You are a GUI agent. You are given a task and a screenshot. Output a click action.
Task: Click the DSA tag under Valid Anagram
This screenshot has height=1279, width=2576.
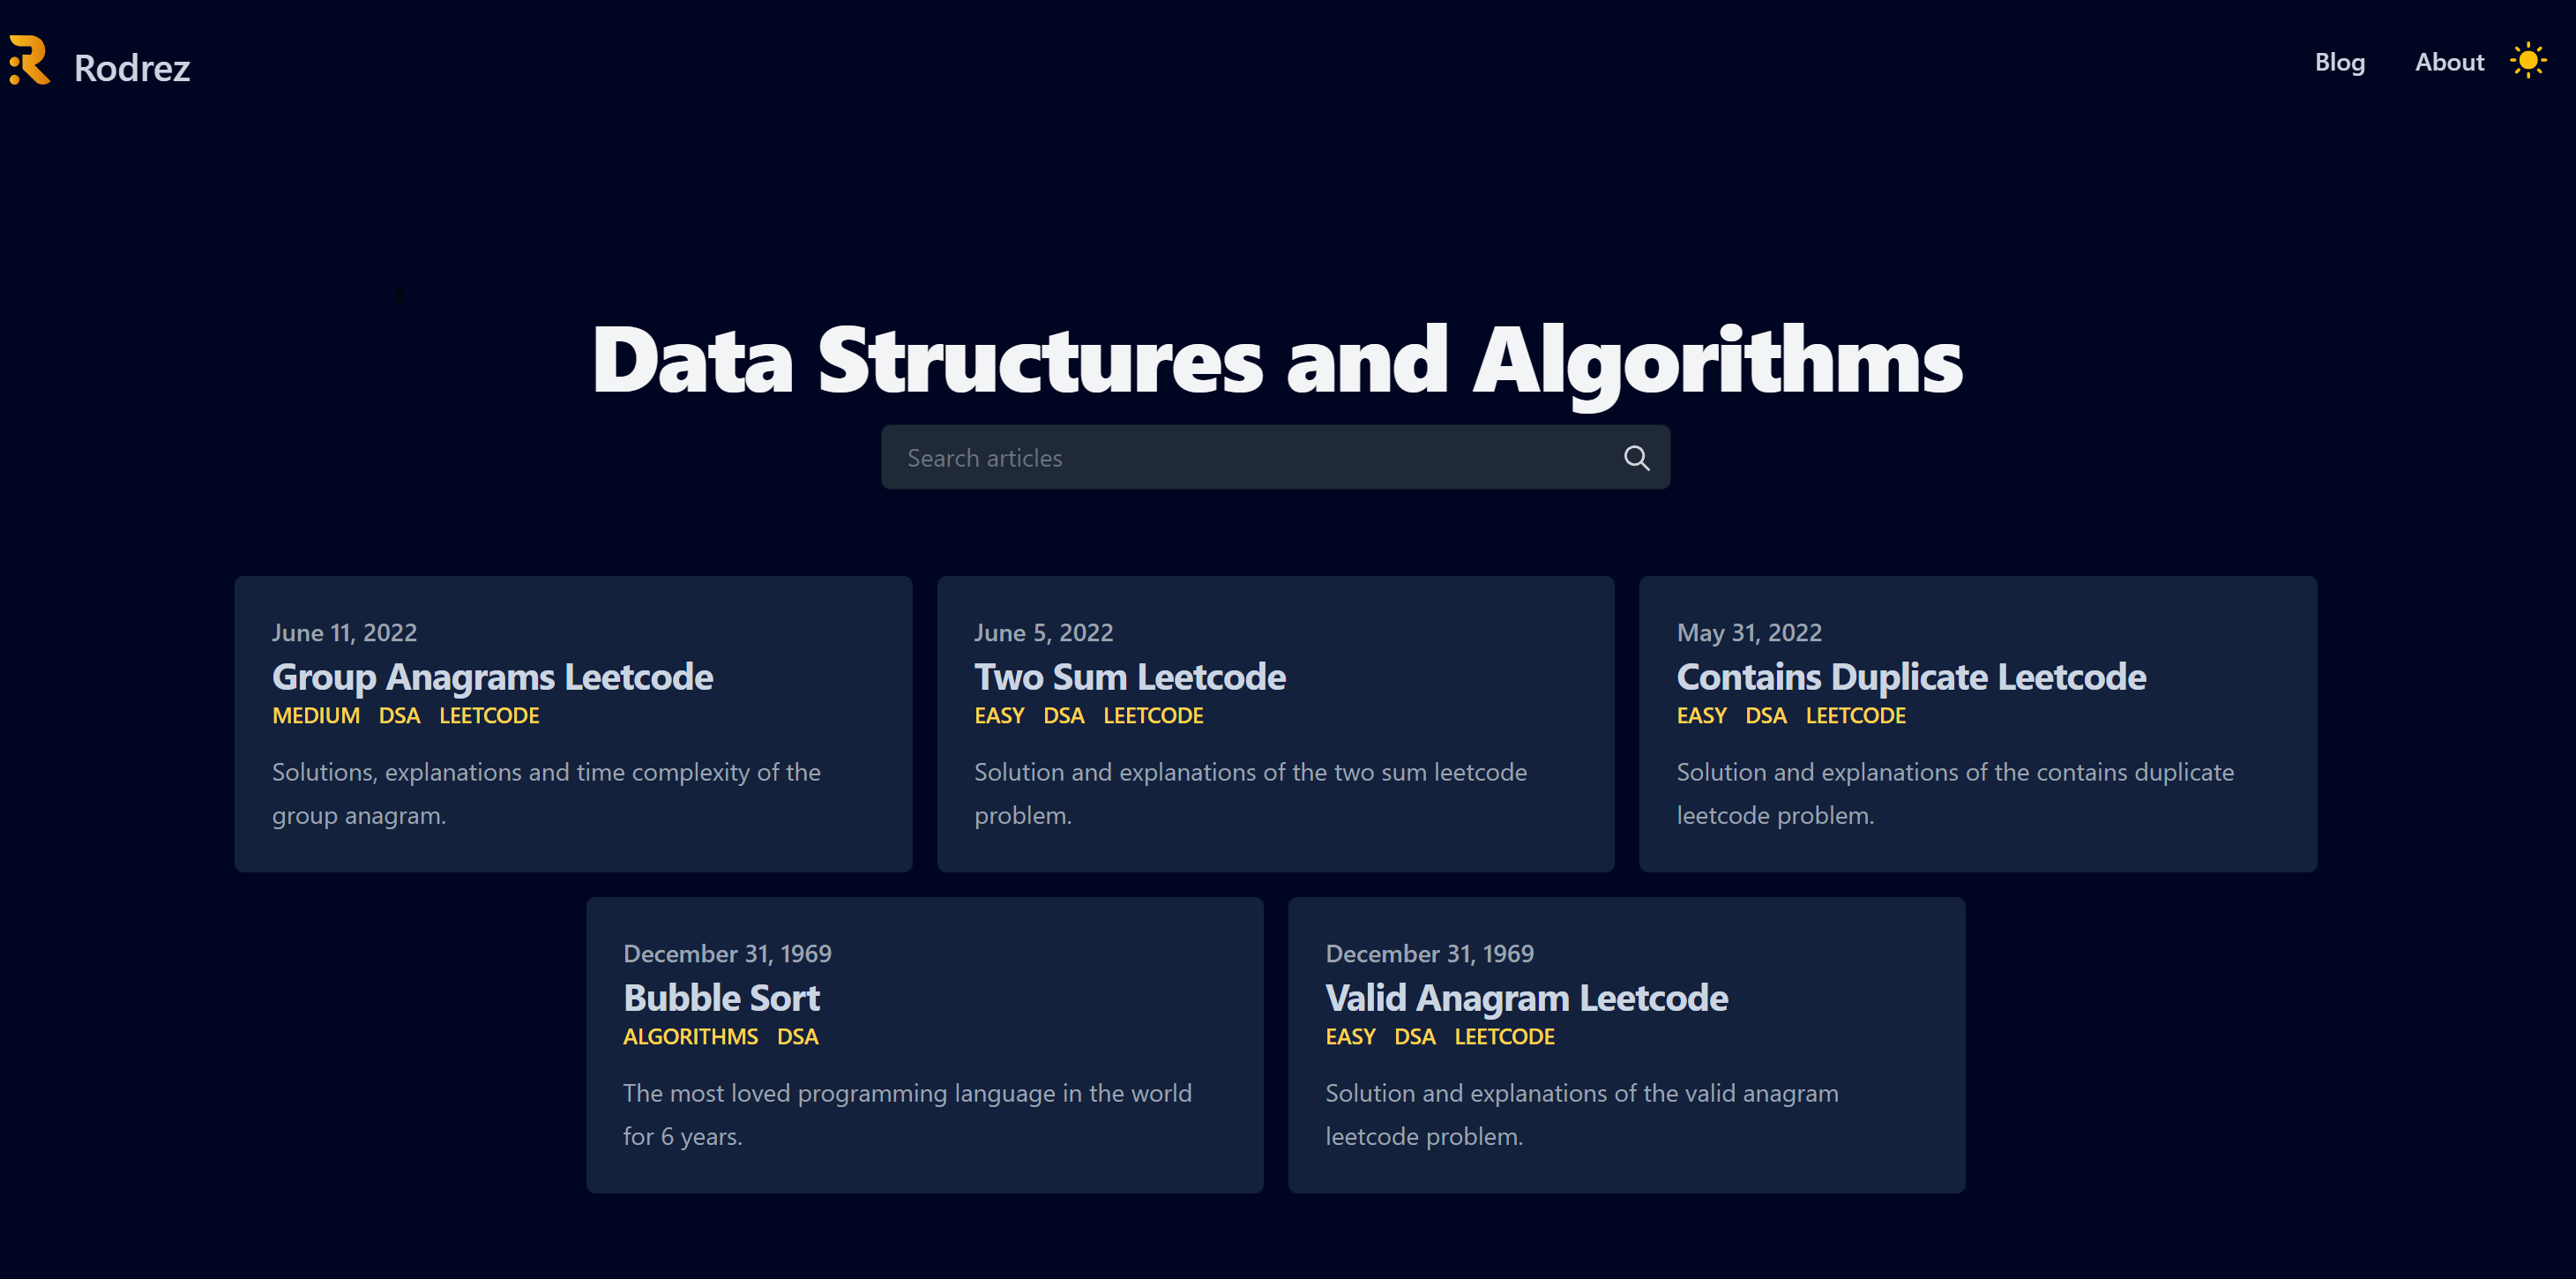tap(1414, 1037)
